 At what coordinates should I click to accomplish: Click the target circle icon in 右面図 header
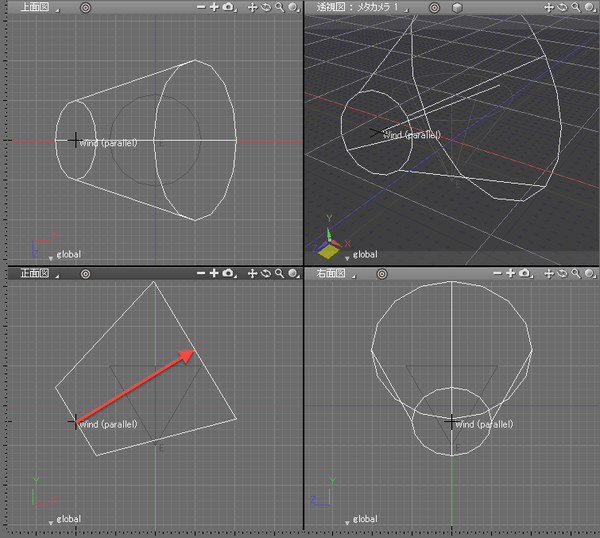(x=382, y=274)
